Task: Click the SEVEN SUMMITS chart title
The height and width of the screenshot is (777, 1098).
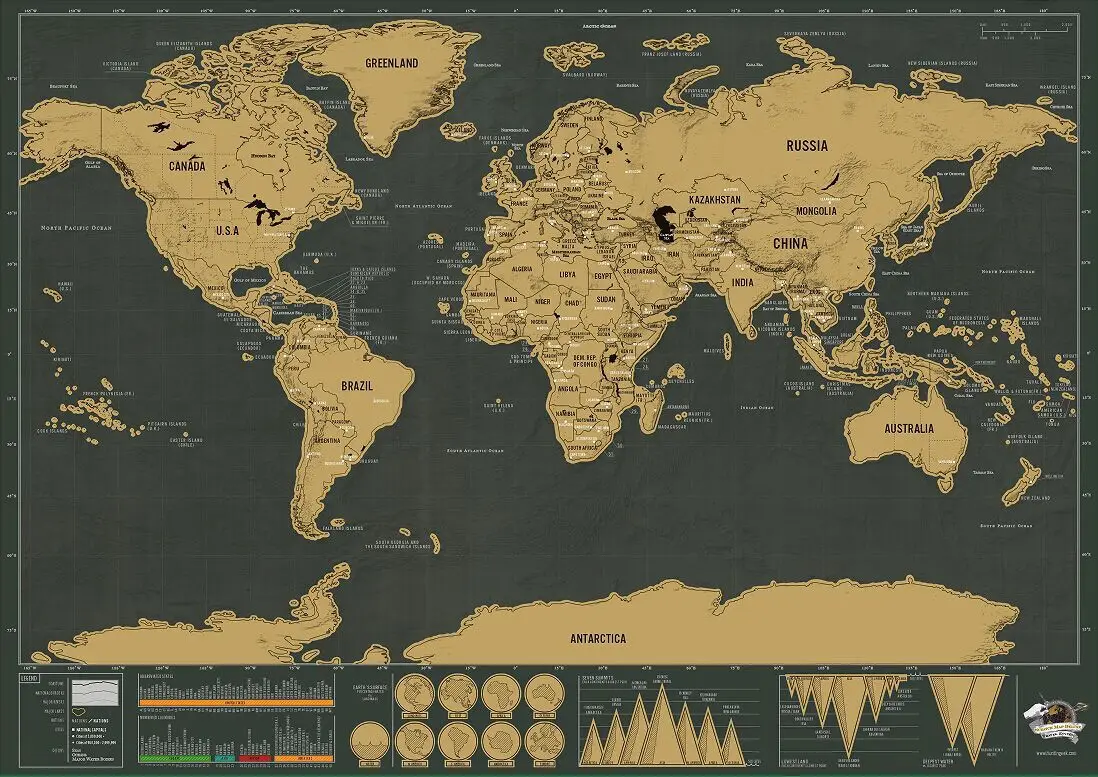Action: [597, 678]
